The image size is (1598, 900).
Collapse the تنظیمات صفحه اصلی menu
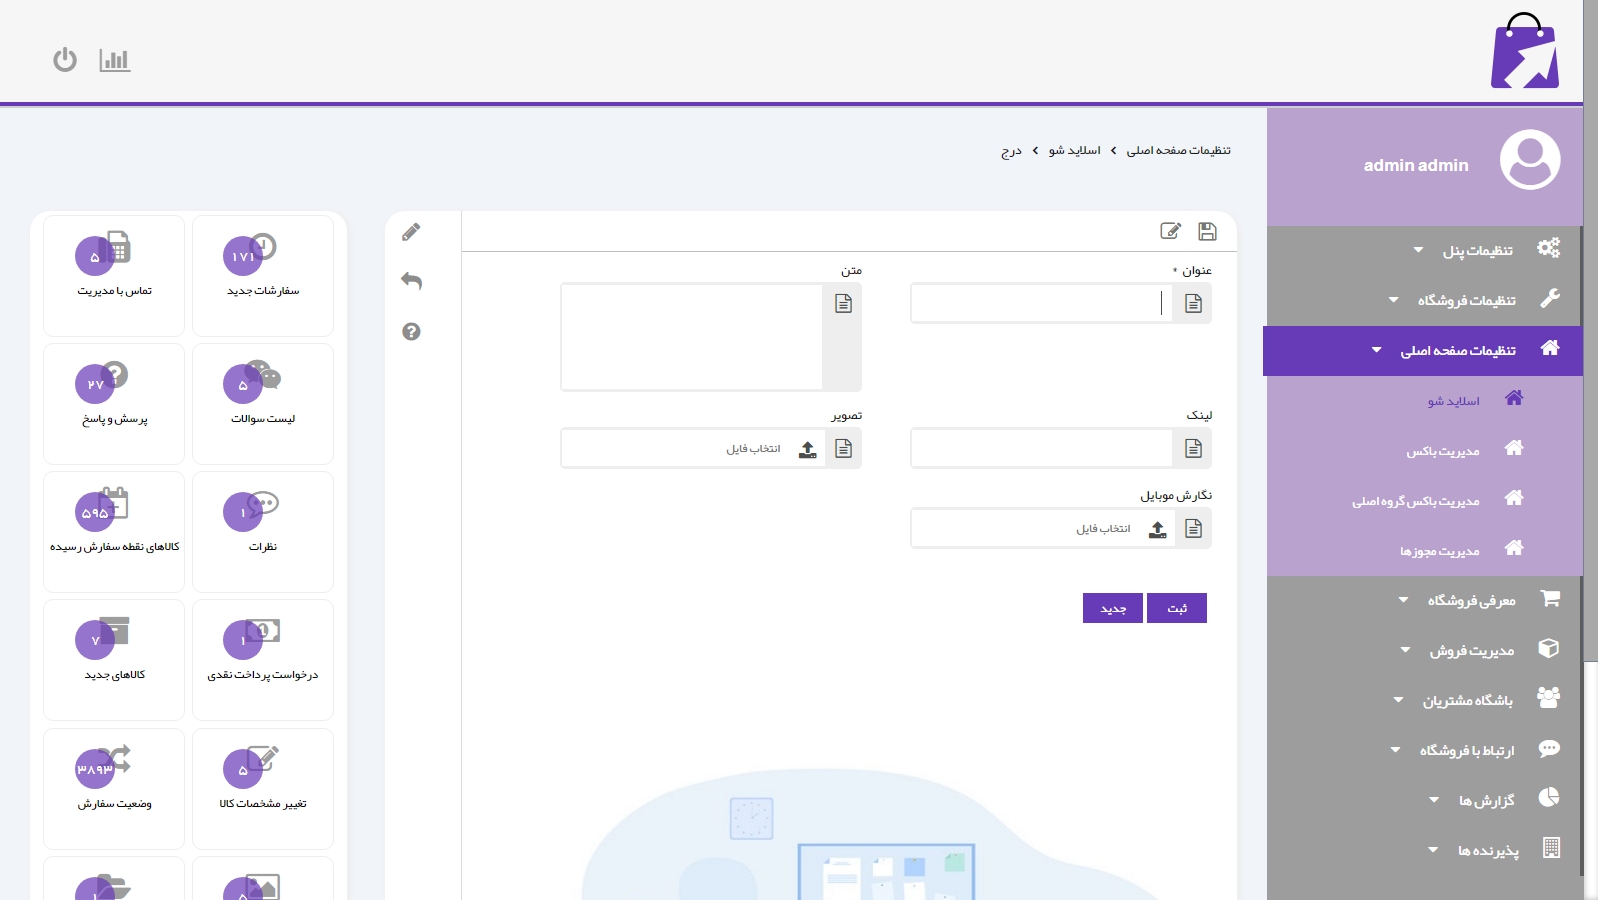[x=1457, y=350]
